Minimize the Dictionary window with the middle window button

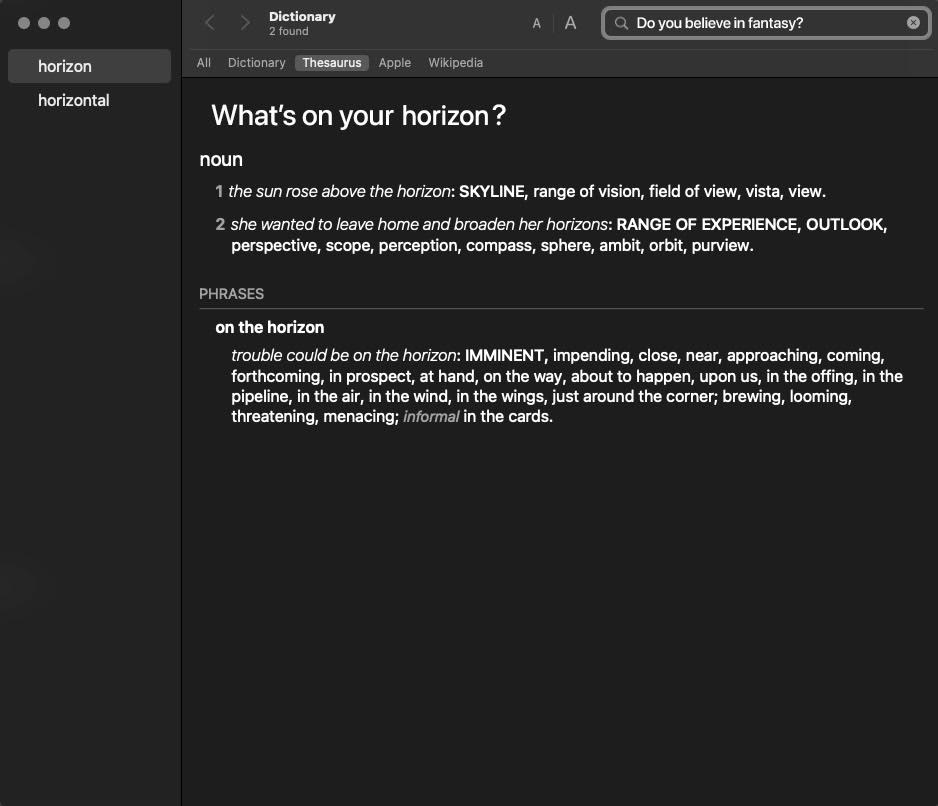[x=44, y=23]
